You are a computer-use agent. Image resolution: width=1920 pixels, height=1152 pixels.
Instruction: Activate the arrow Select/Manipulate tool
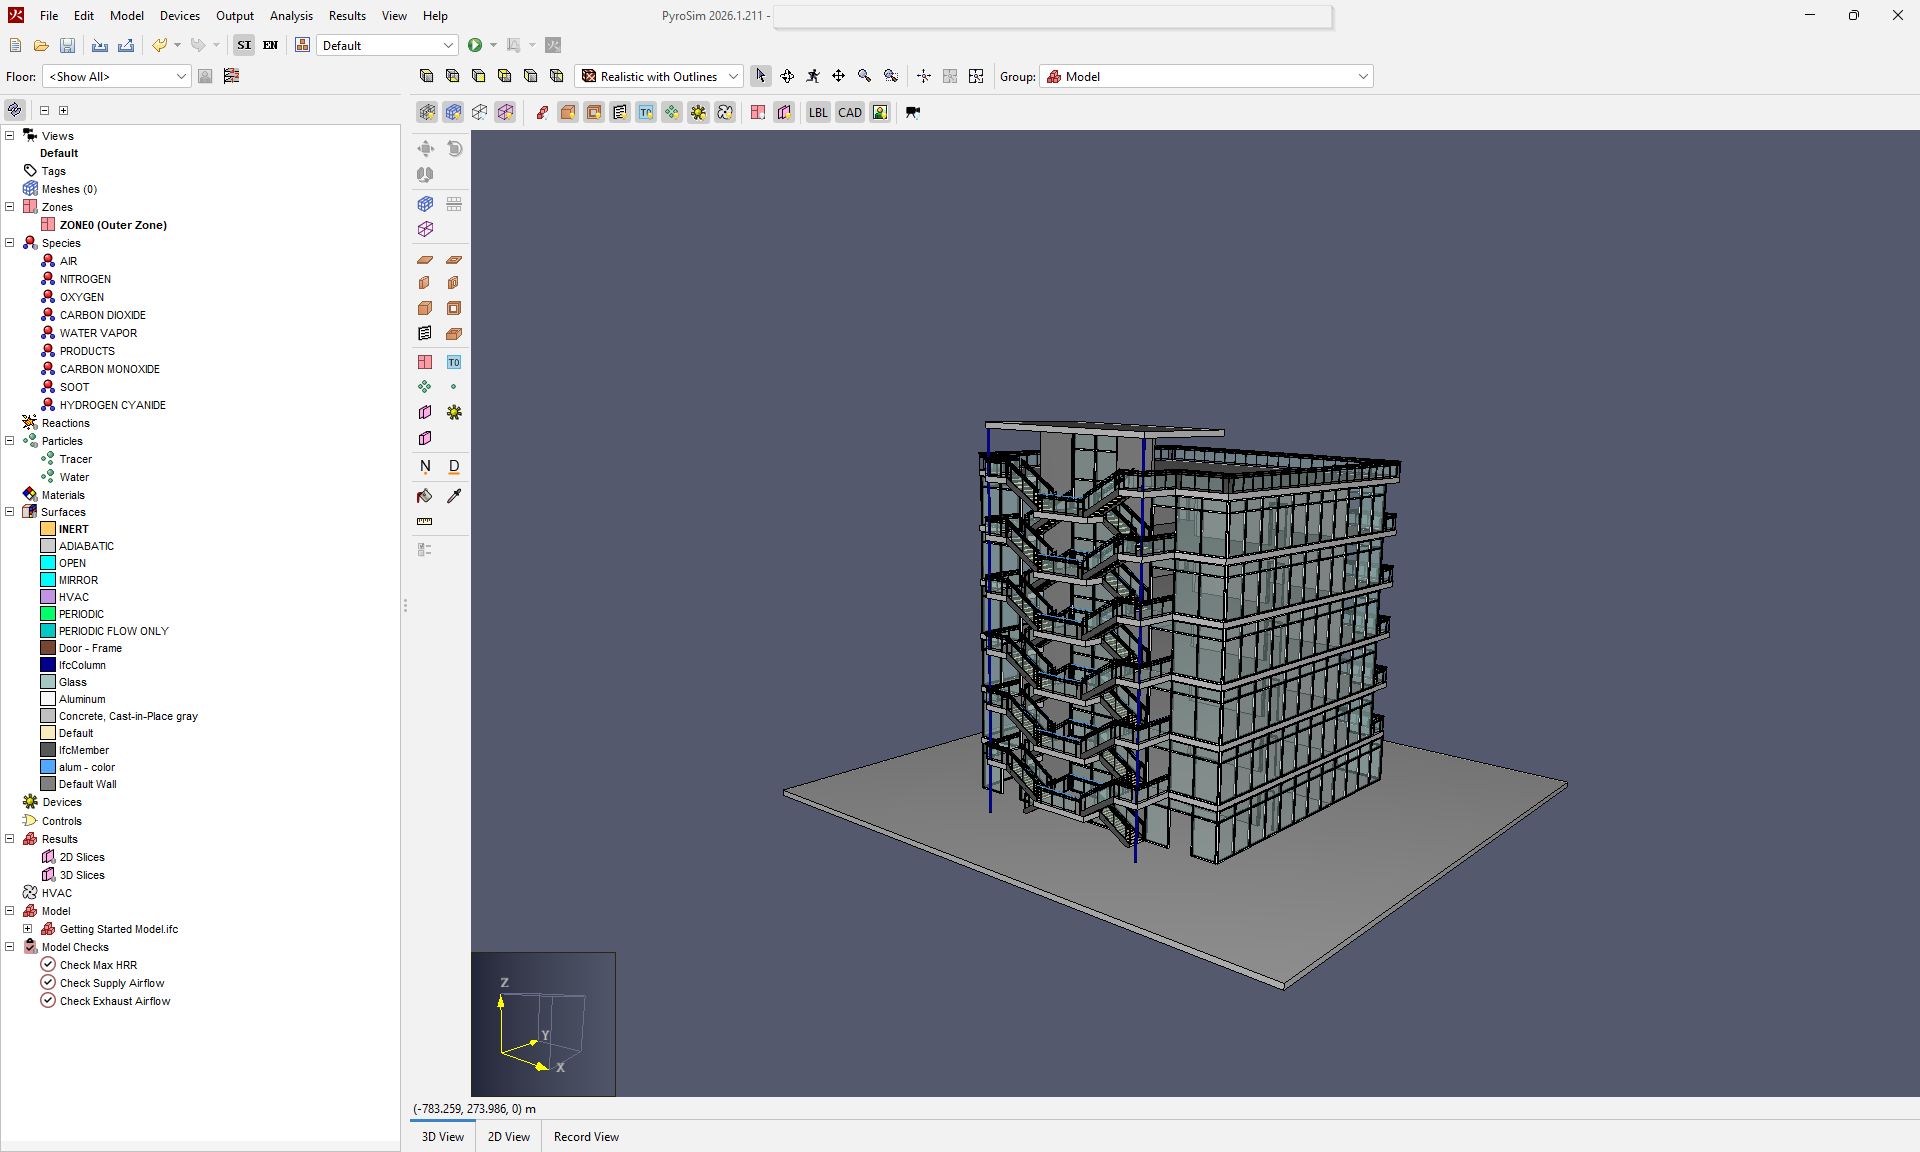point(761,76)
